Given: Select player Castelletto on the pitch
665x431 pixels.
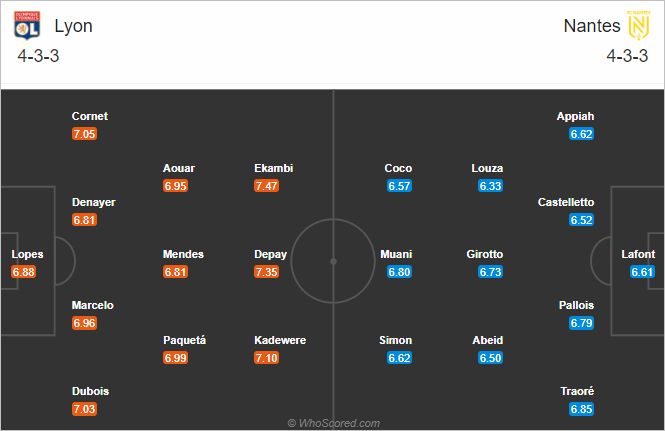Looking at the screenshot, I should pyautogui.click(x=566, y=202).
